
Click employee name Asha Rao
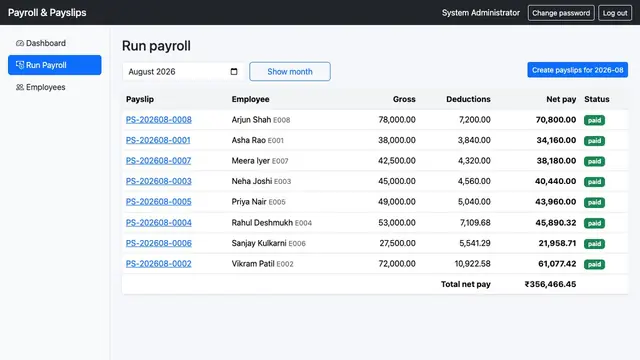249,140
